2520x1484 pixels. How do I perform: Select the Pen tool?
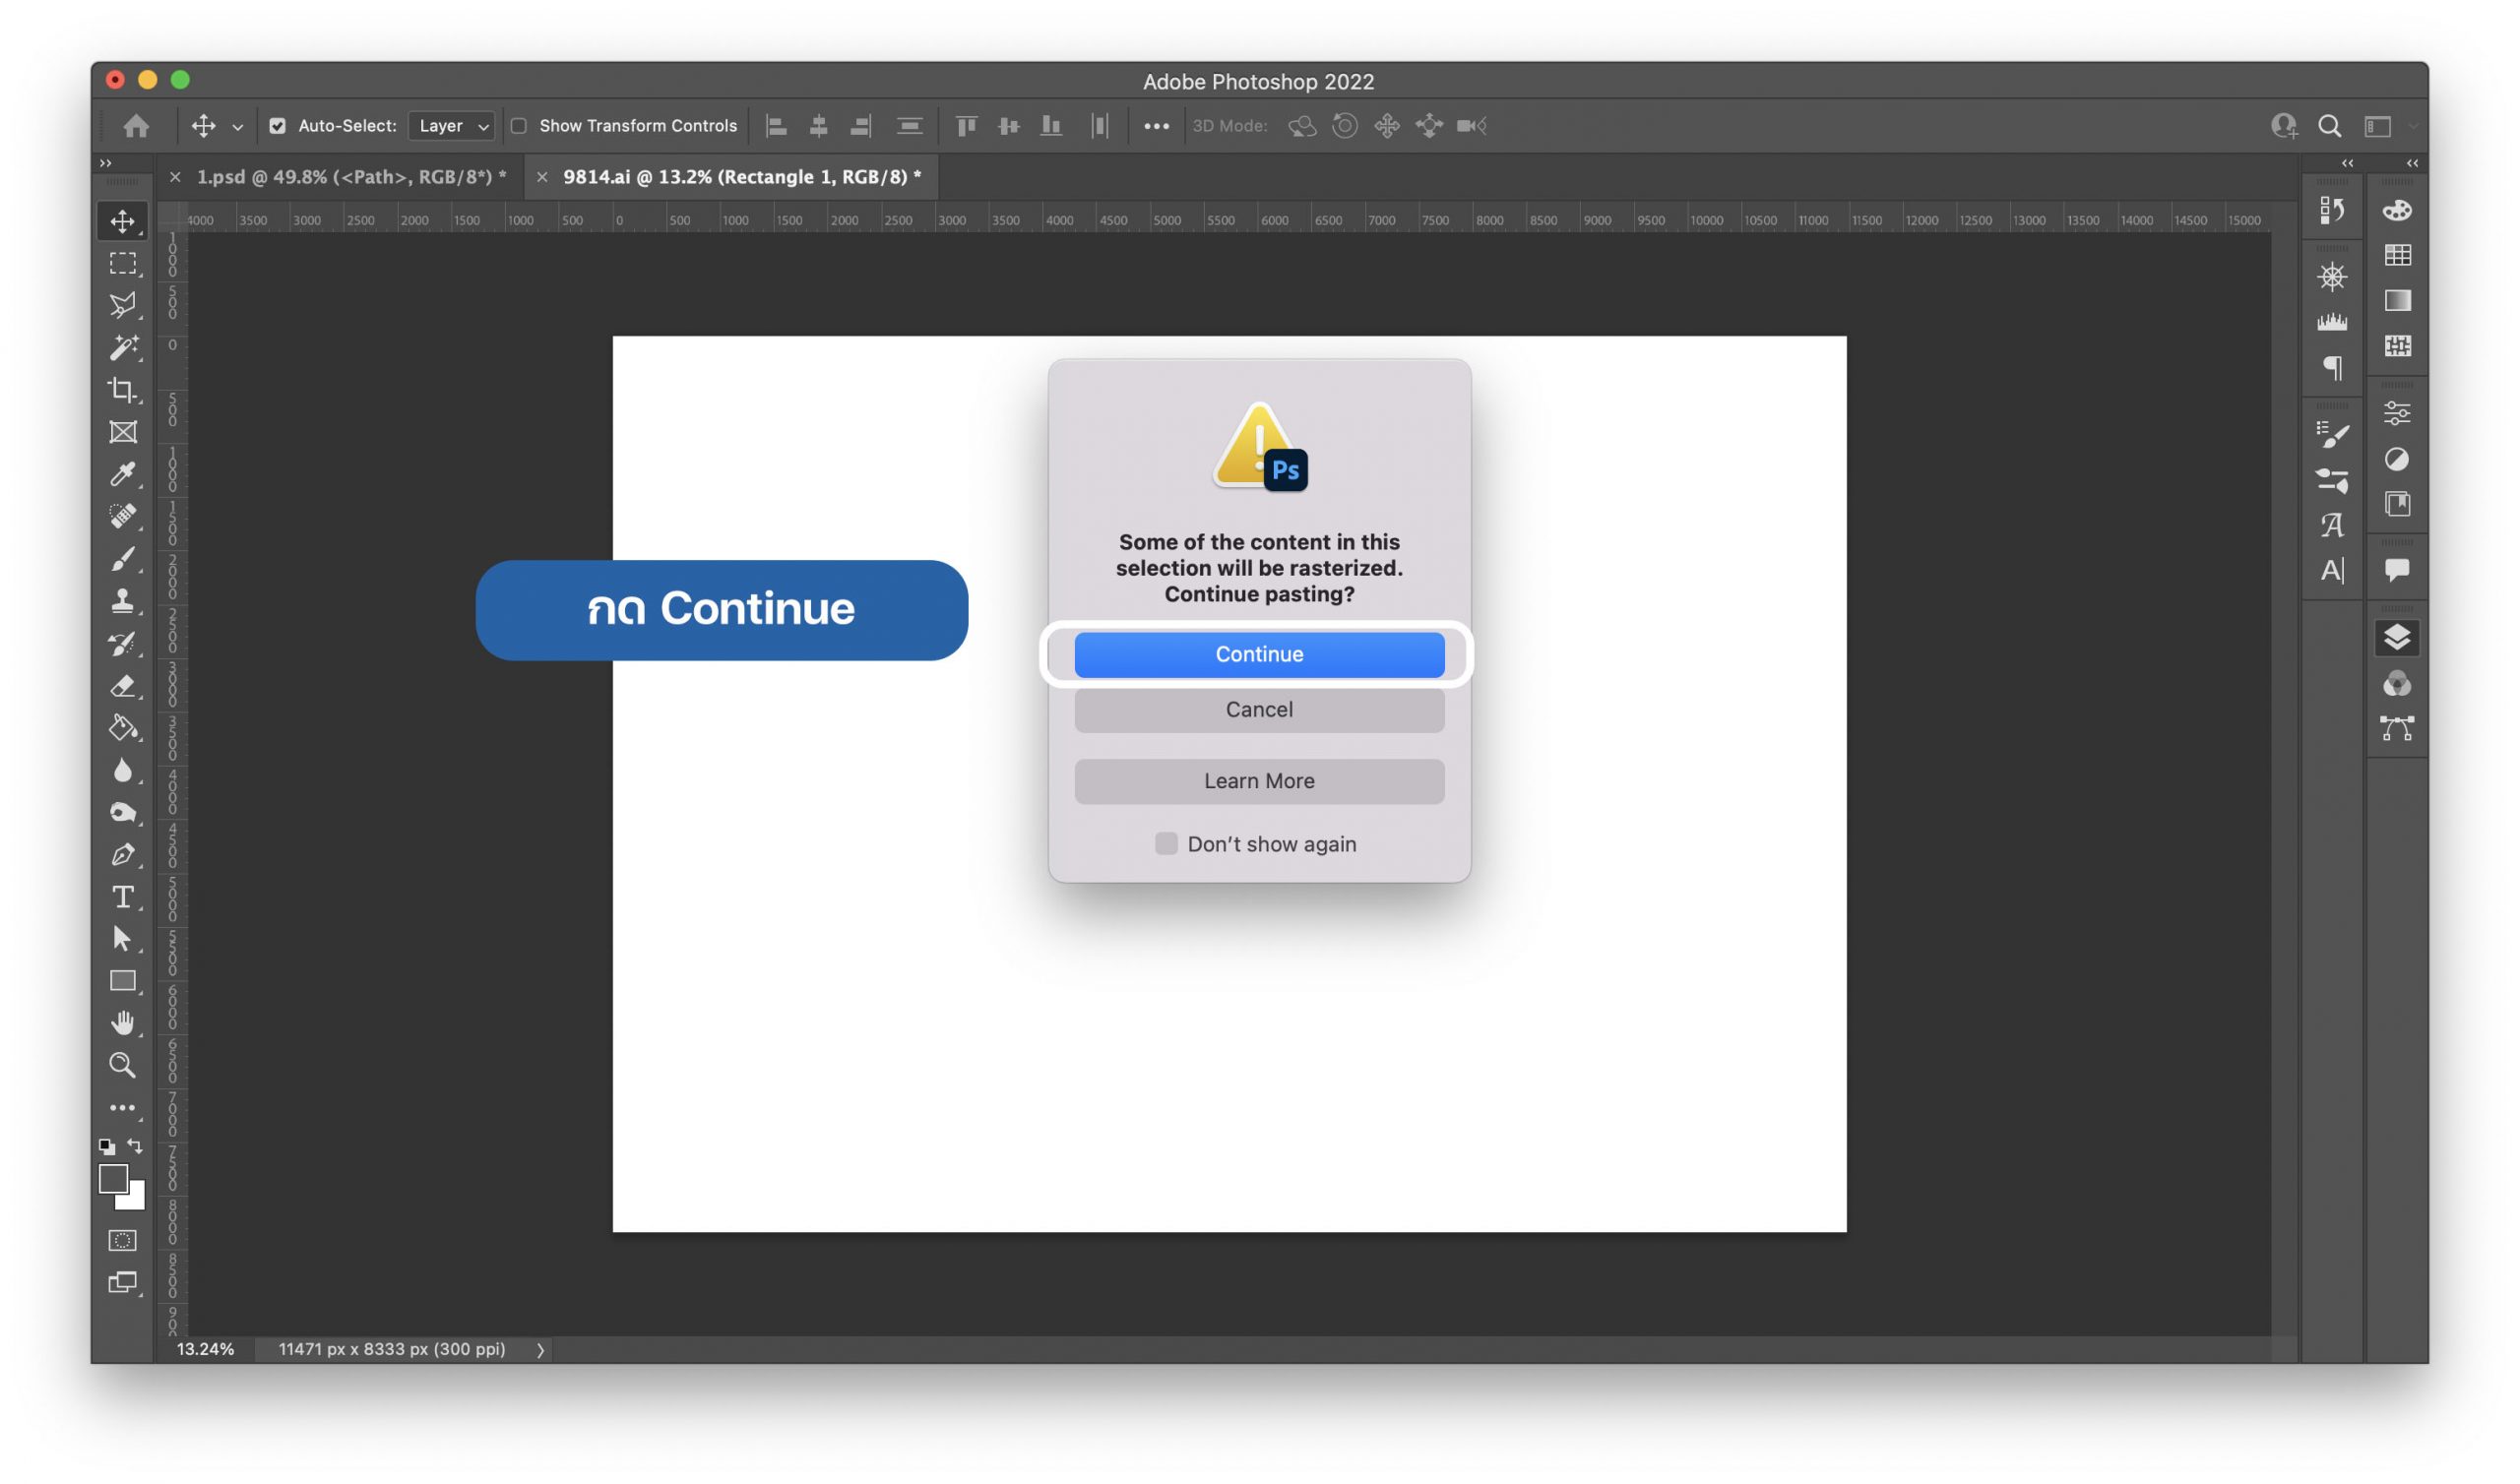[122, 854]
